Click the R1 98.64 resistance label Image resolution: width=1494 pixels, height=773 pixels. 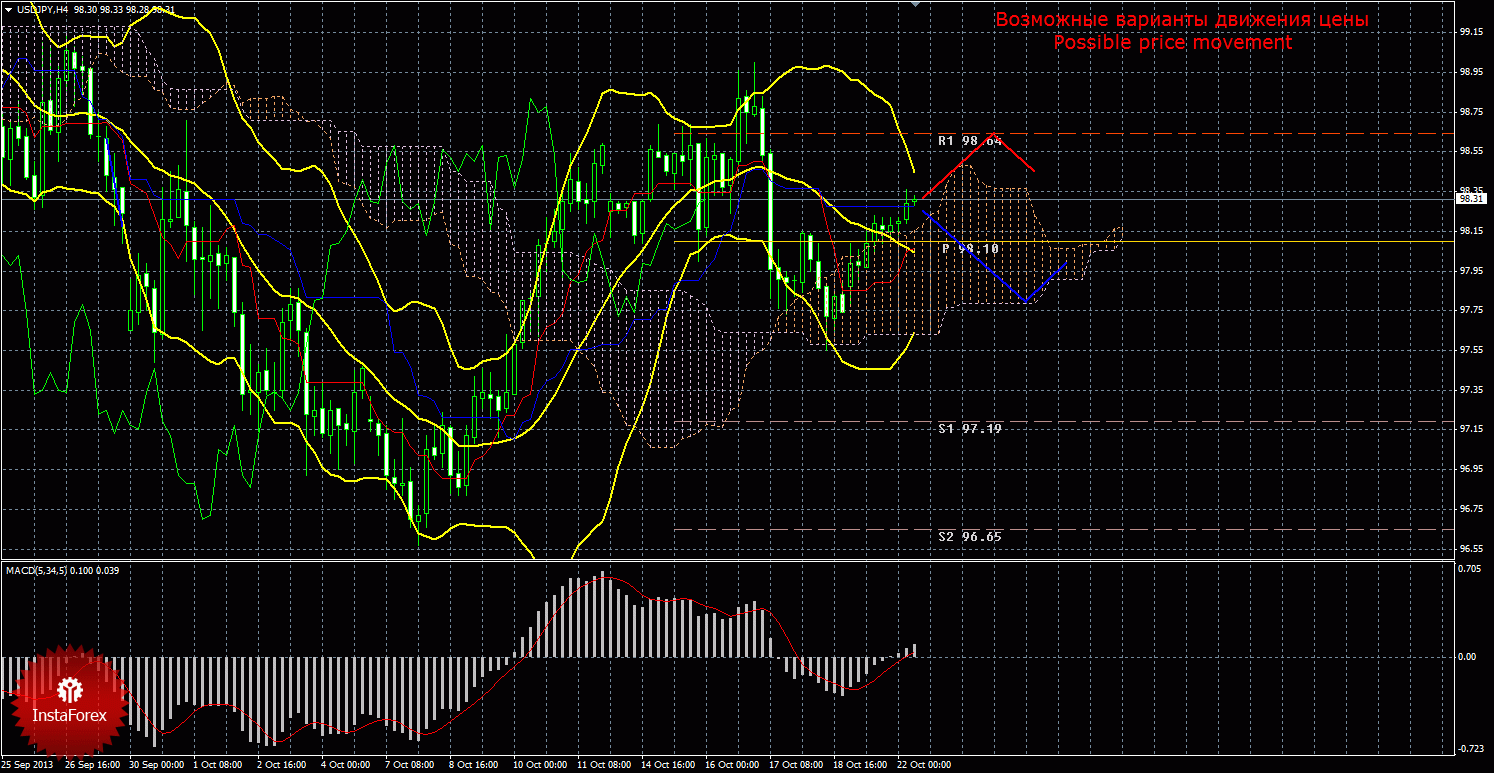click(x=970, y=141)
